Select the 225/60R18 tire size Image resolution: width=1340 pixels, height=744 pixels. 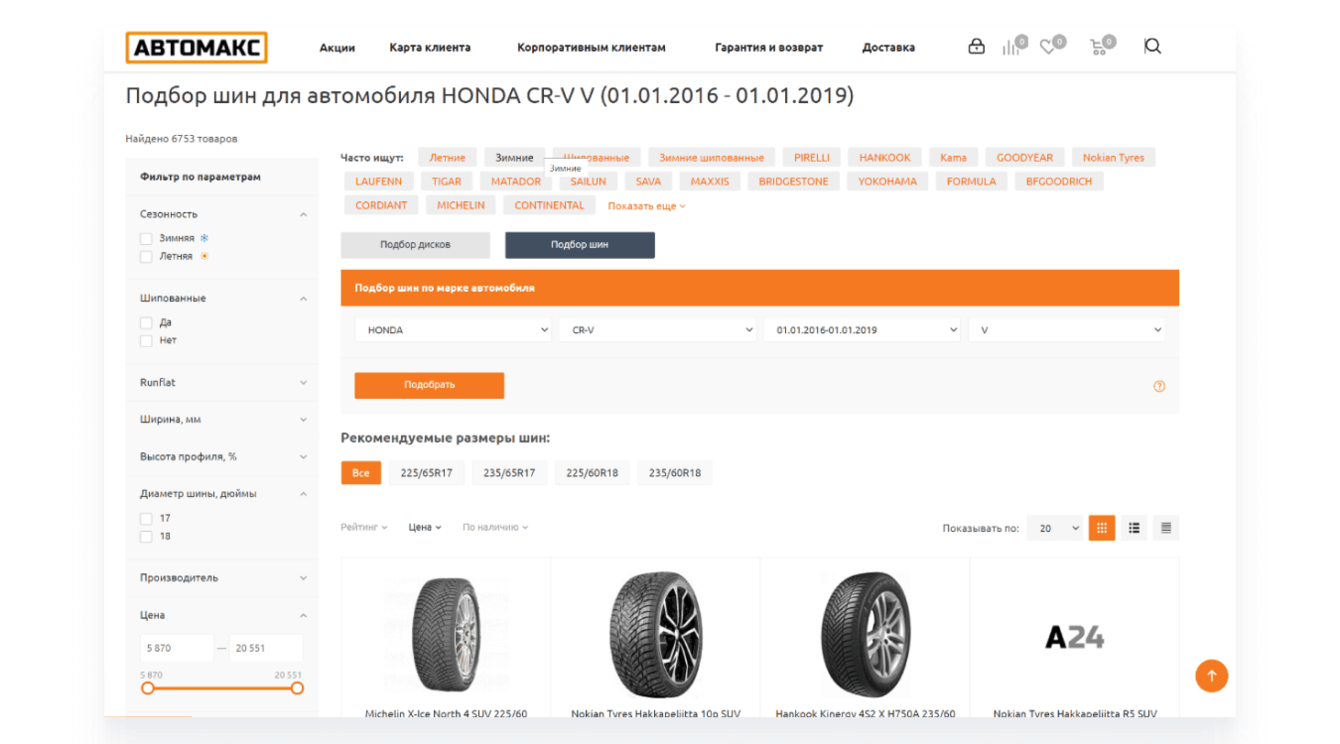click(592, 473)
